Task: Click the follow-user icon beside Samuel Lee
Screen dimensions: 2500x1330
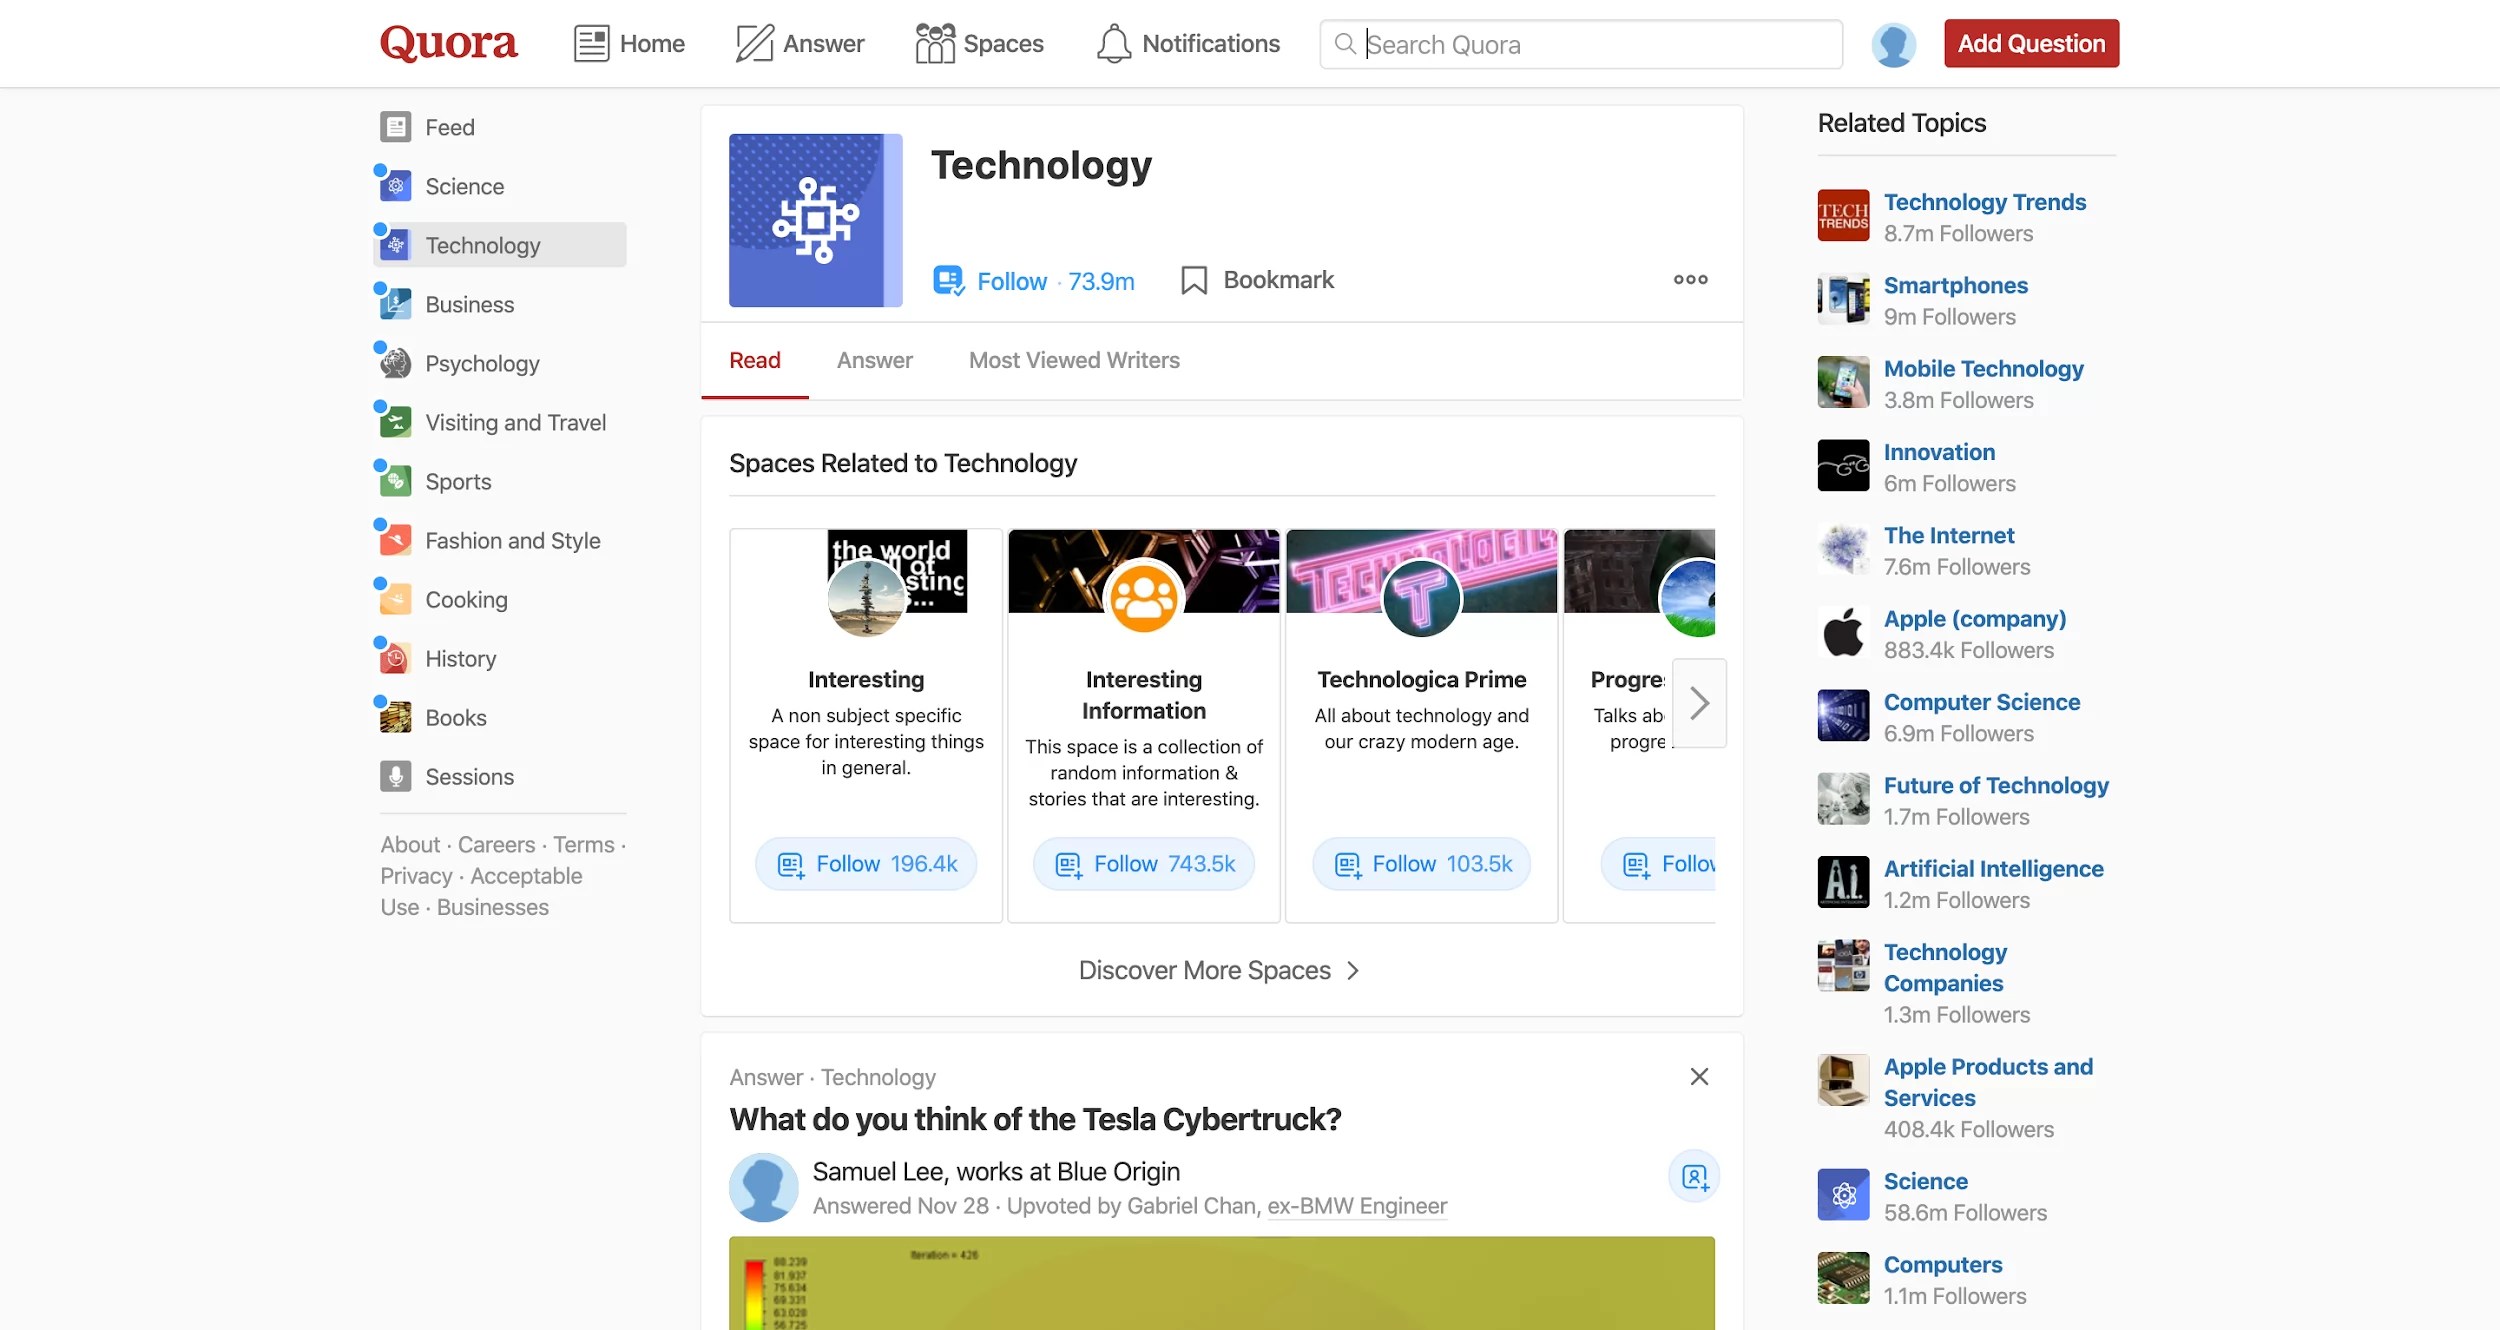Action: [1694, 1176]
